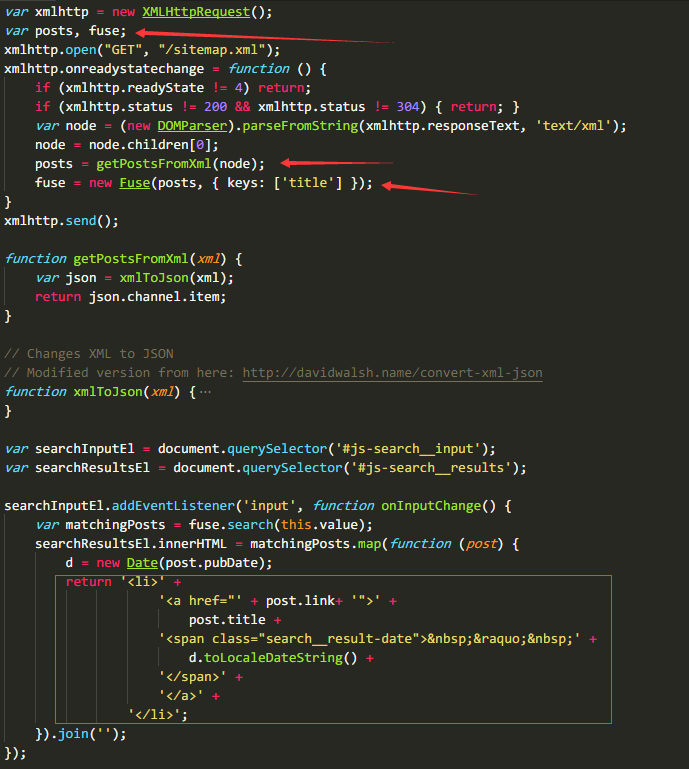Expand the folded xmlToJson function ellipsis
This screenshot has width=689, height=769.
pyautogui.click(x=205, y=392)
